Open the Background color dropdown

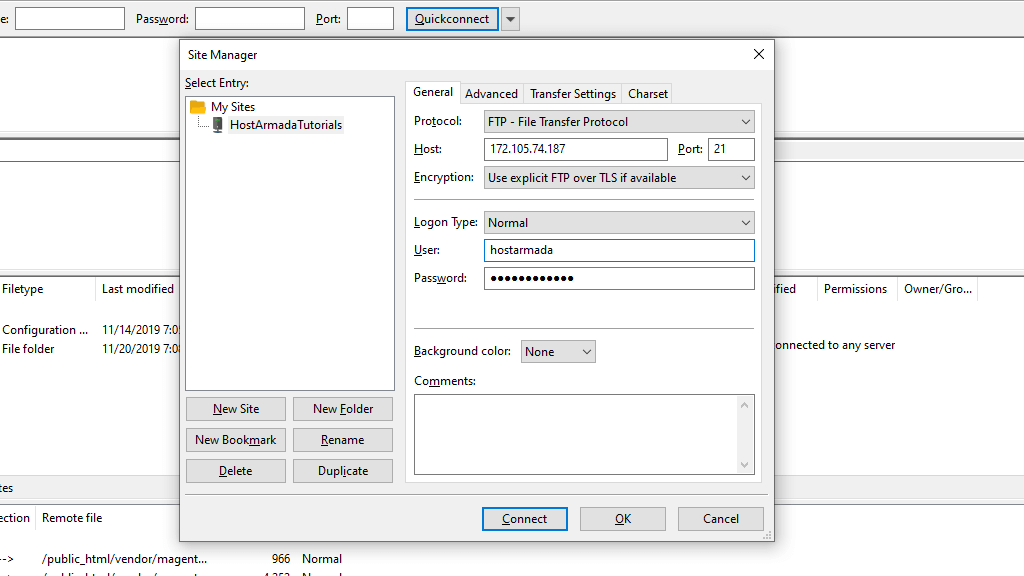click(x=558, y=351)
